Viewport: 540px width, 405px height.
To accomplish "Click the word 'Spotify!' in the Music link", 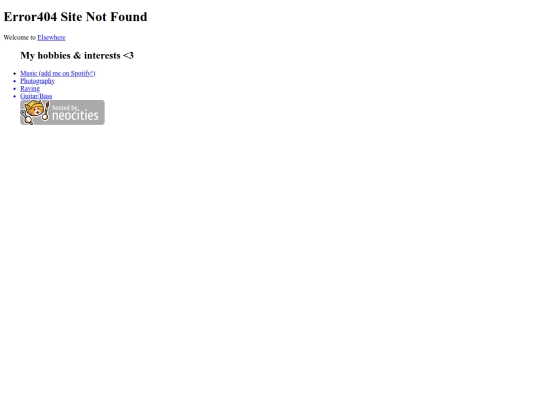I will (83, 73).
